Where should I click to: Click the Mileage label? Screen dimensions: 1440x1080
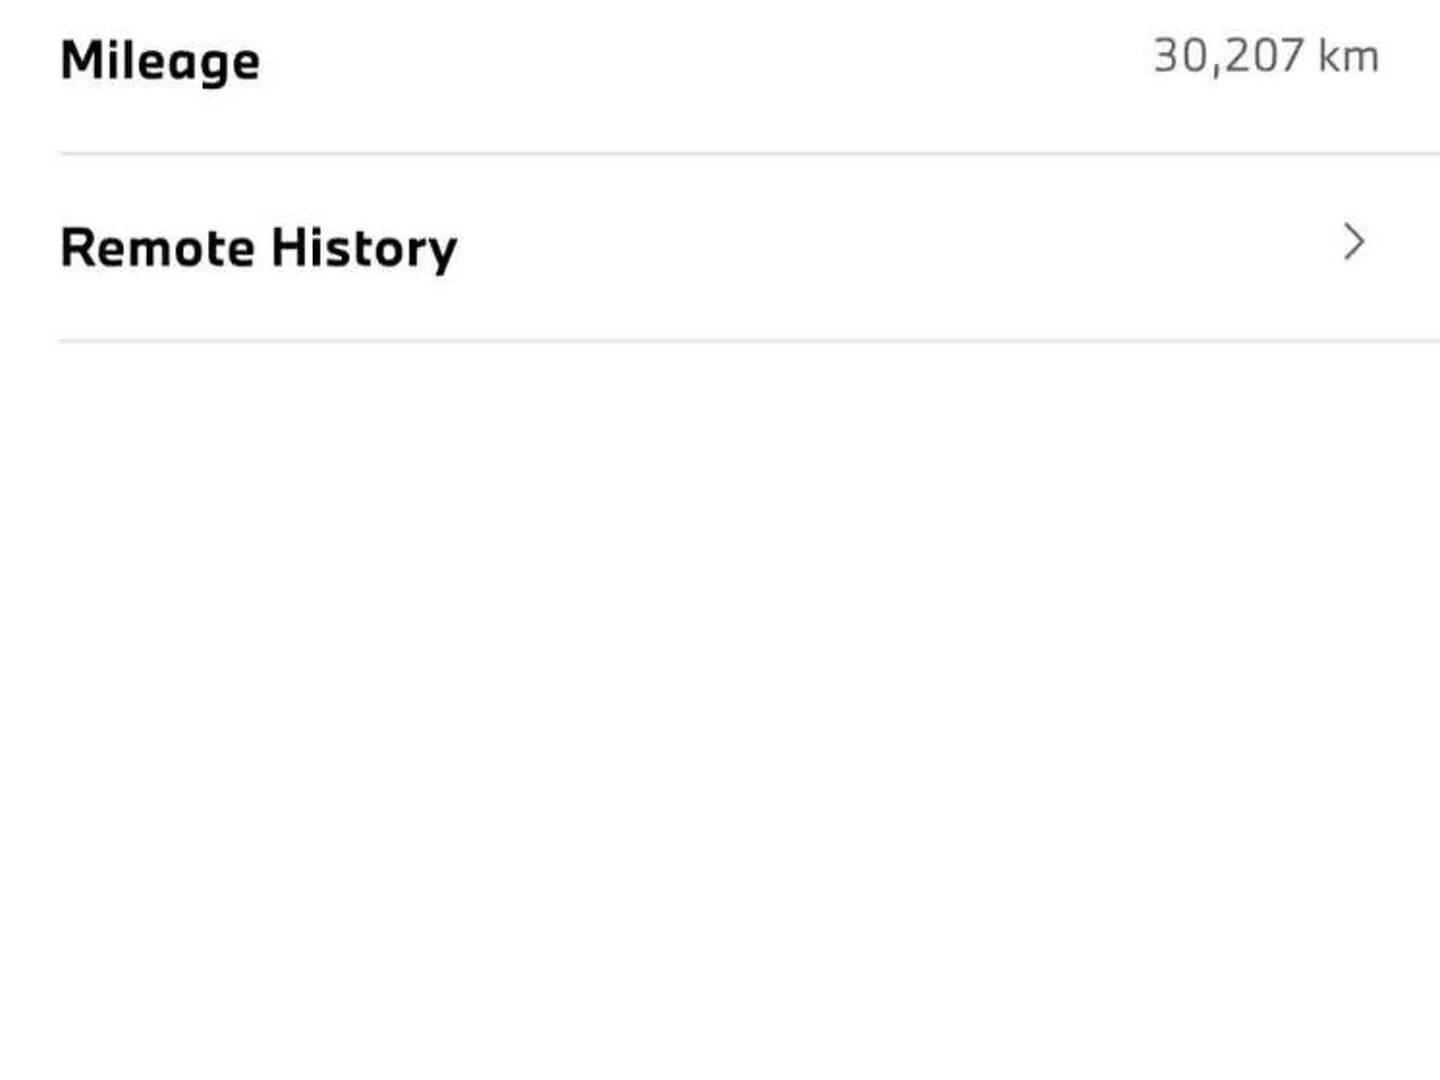(x=160, y=61)
